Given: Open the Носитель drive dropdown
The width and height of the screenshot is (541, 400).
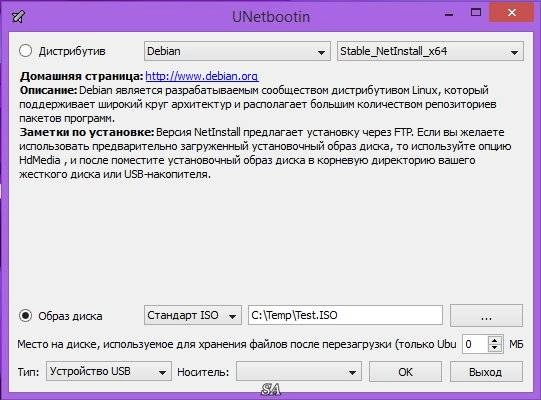Looking at the screenshot, I should pyautogui.click(x=299, y=371).
